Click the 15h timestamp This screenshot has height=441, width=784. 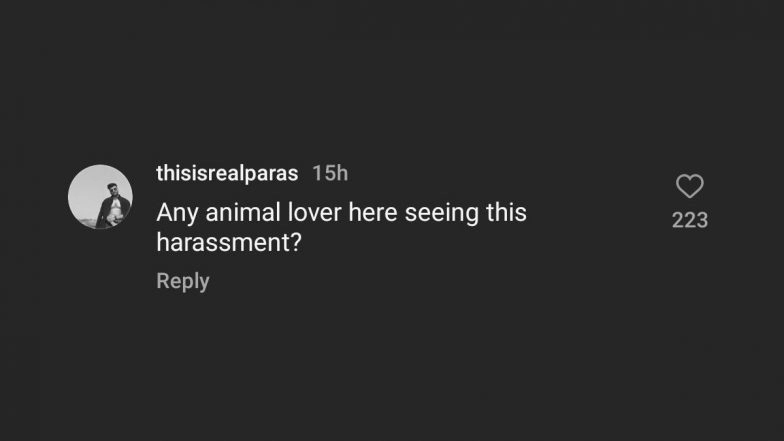click(330, 173)
